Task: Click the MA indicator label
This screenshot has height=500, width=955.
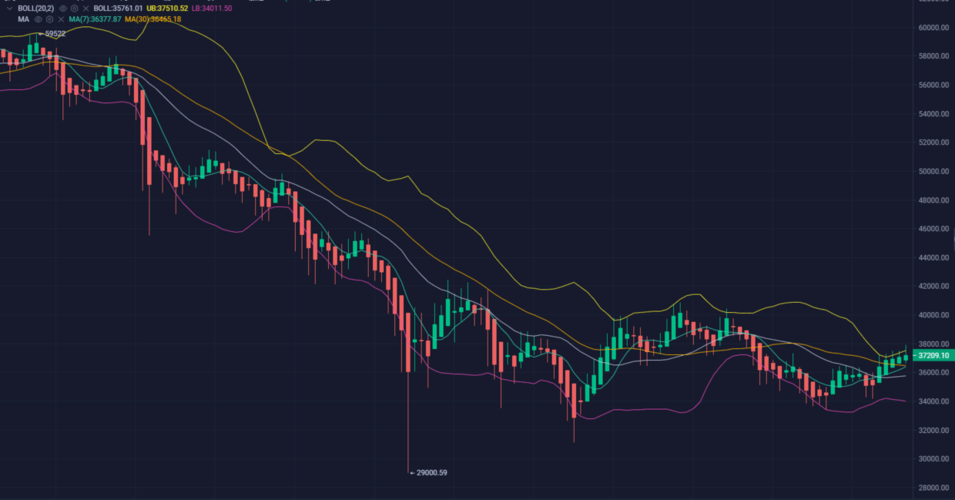Action: coord(23,19)
